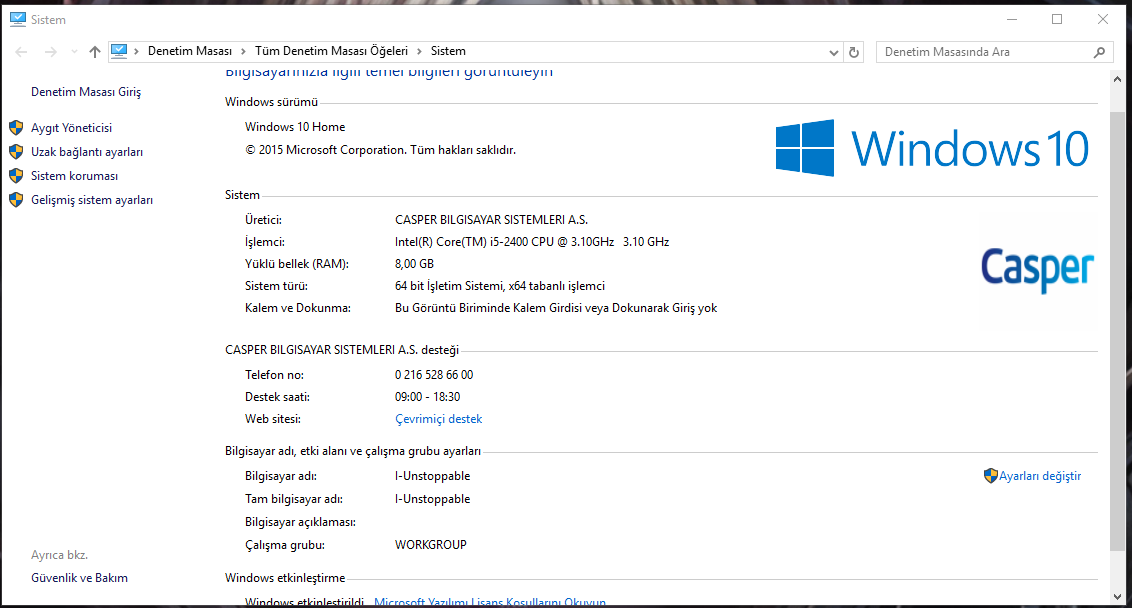Click the Casper manufacturer logo
The width and height of the screenshot is (1132, 608).
click(1037, 269)
